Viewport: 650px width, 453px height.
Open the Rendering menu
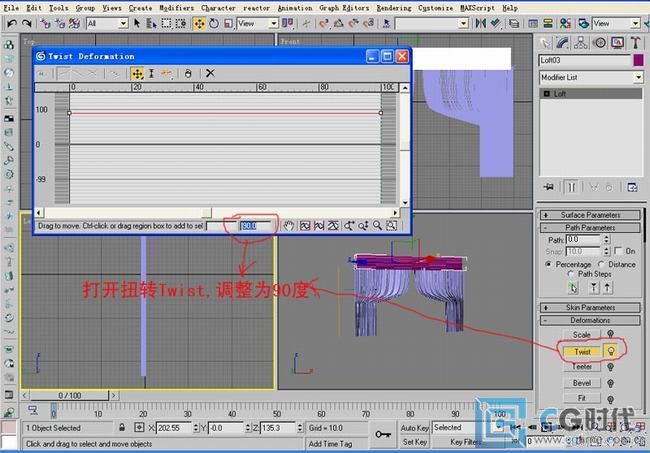(394, 8)
